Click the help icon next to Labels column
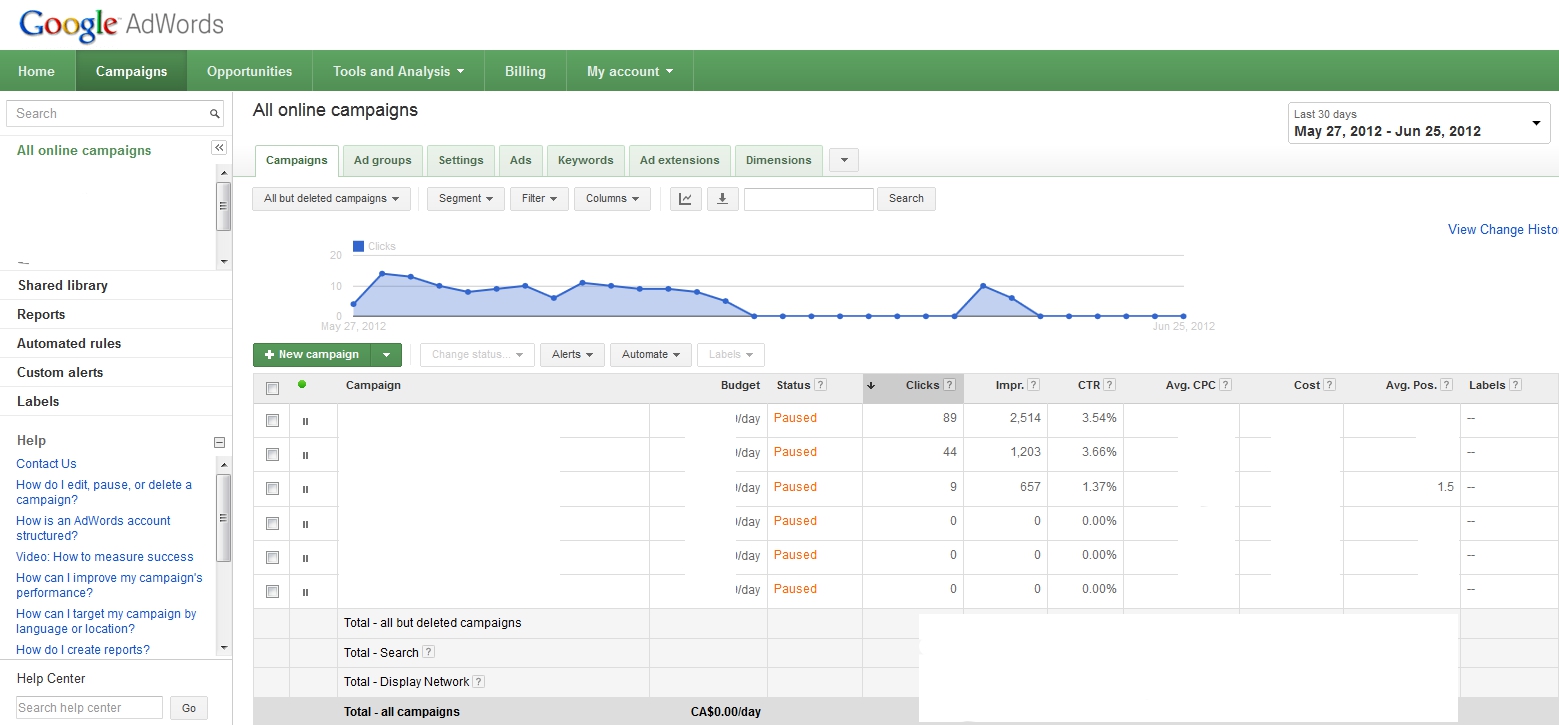The image size is (1559, 725). [1515, 385]
